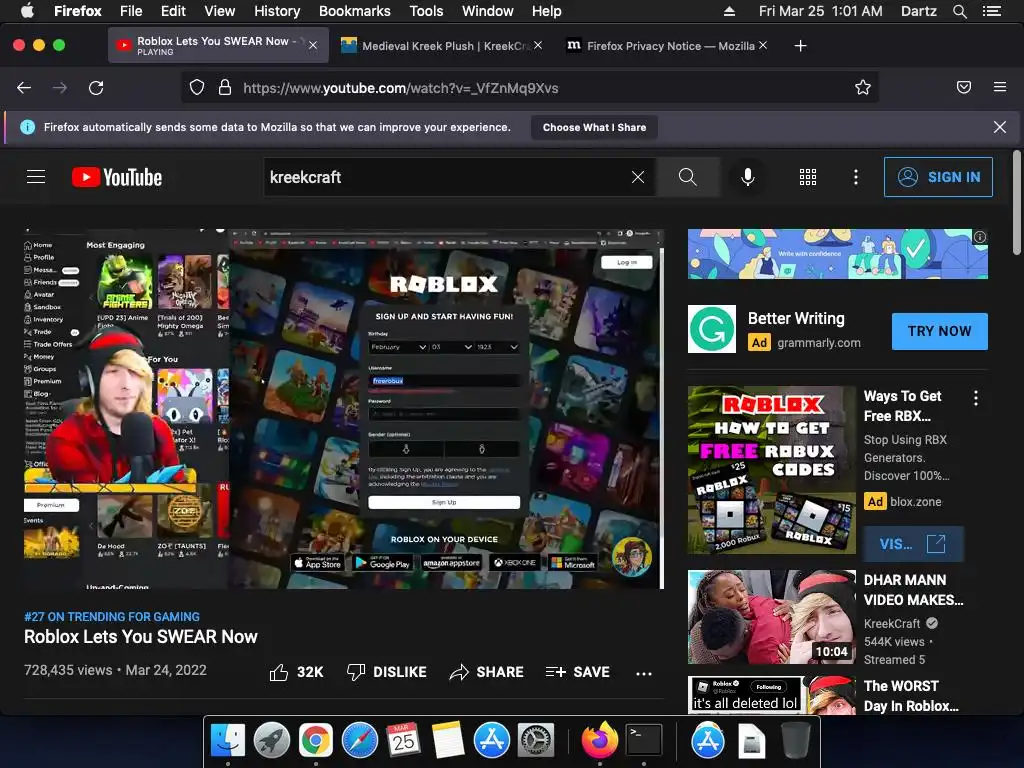
Task: Open Finder from the Dock
Action: point(227,741)
